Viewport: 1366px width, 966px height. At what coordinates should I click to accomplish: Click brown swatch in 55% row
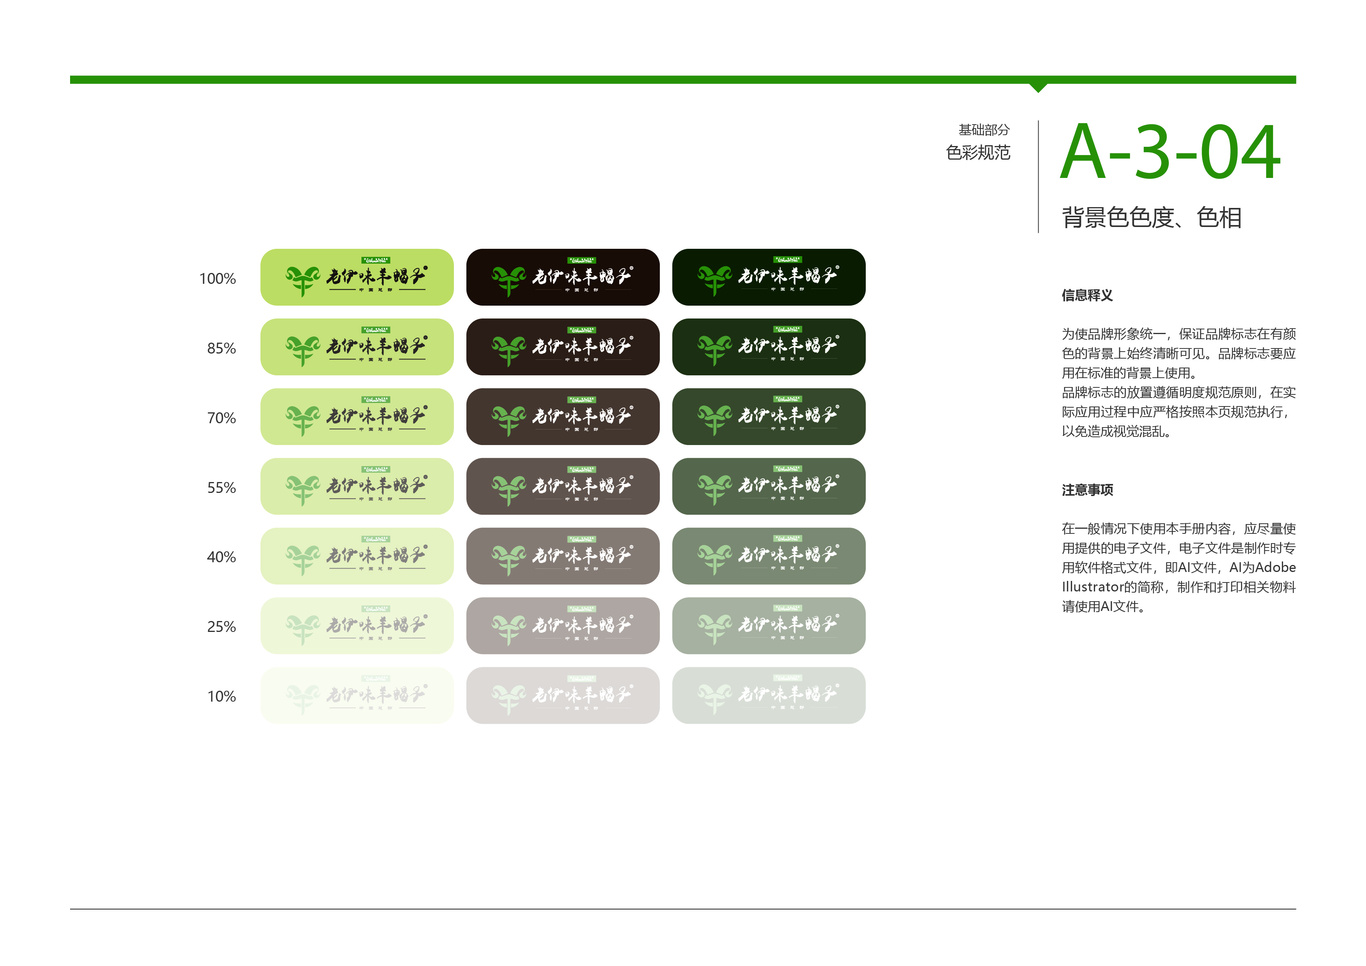click(x=563, y=487)
